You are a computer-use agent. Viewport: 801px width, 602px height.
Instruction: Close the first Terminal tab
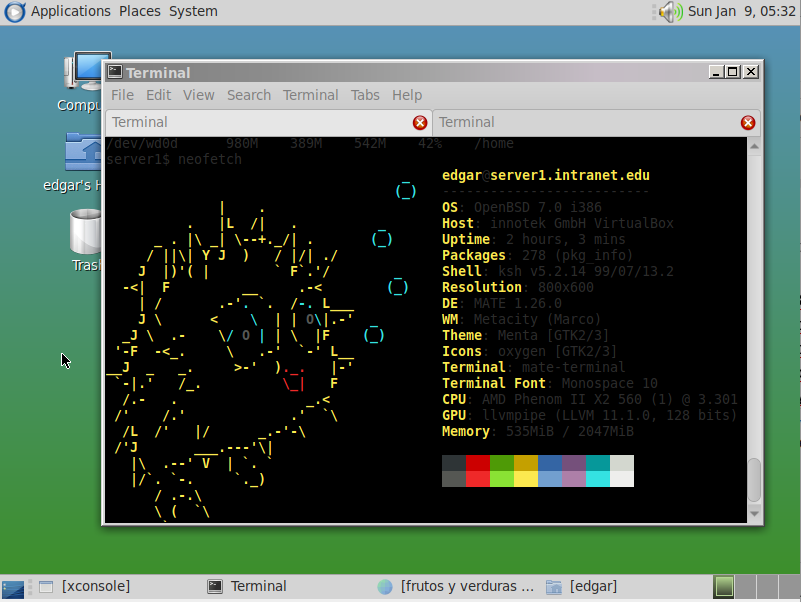420,123
